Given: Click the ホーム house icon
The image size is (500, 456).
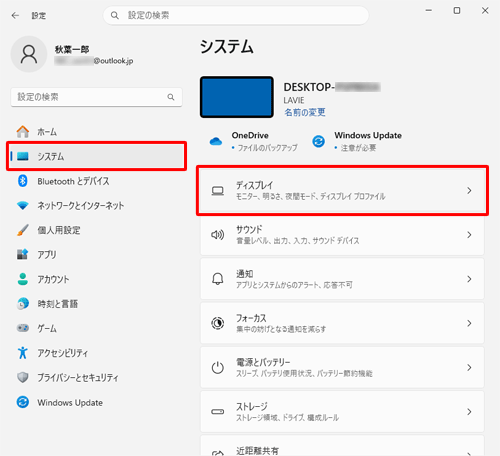Looking at the screenshot, I should pyautogui.click(x=23, y=132).
